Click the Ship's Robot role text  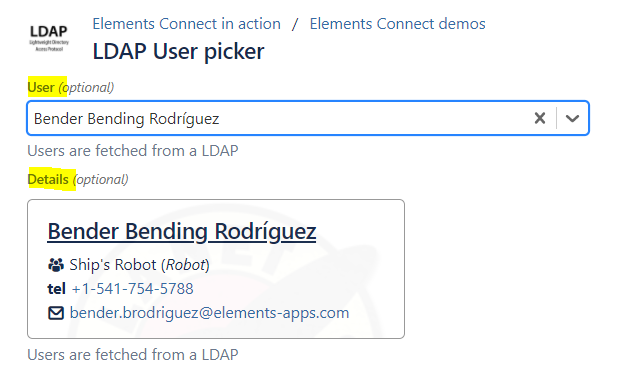pos(139,265)
